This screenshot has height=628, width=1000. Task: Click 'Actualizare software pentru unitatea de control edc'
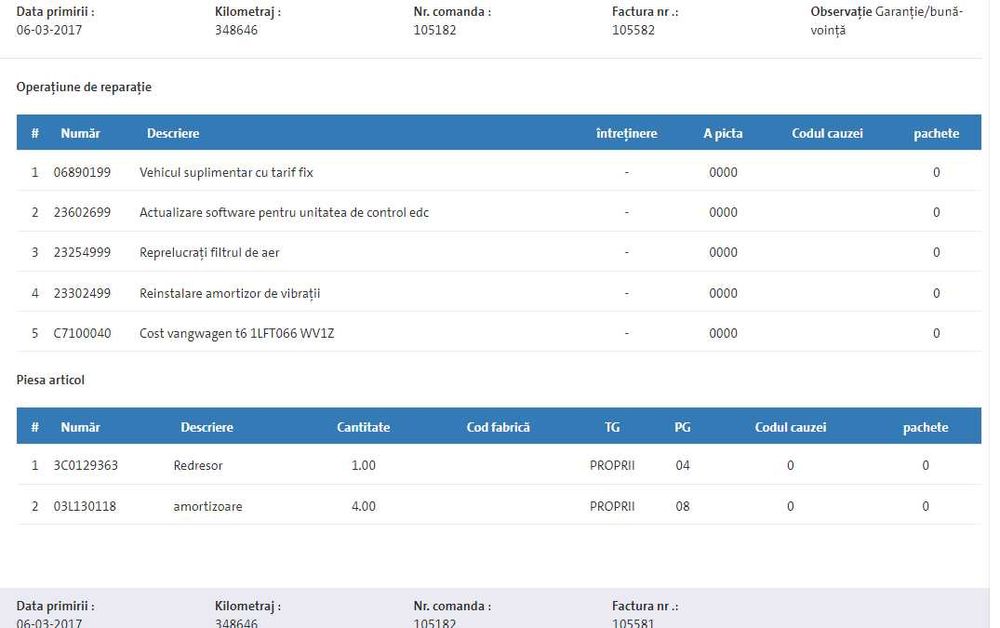point(284,212)
